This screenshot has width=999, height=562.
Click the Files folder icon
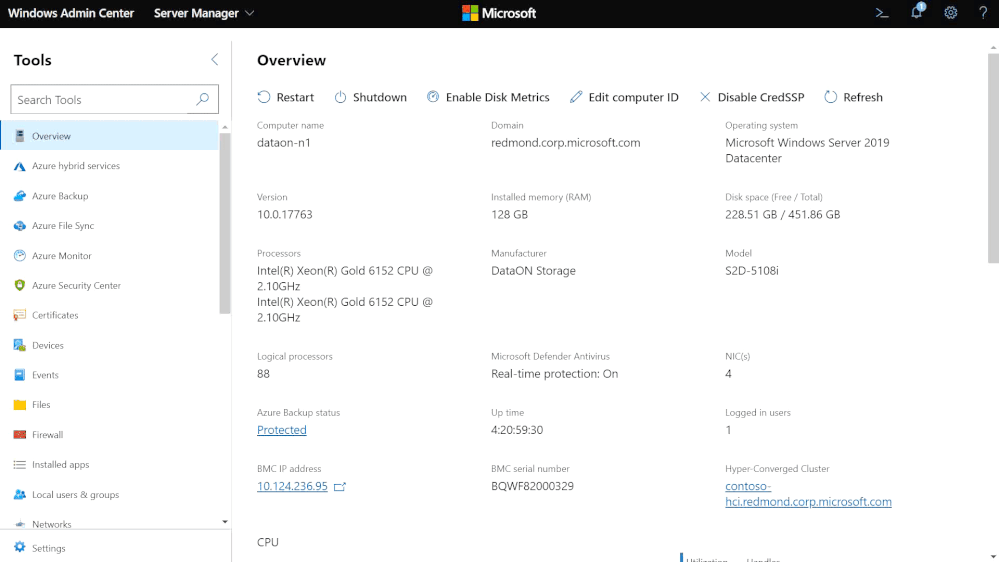pyautogui.click(x=20, y=405)
